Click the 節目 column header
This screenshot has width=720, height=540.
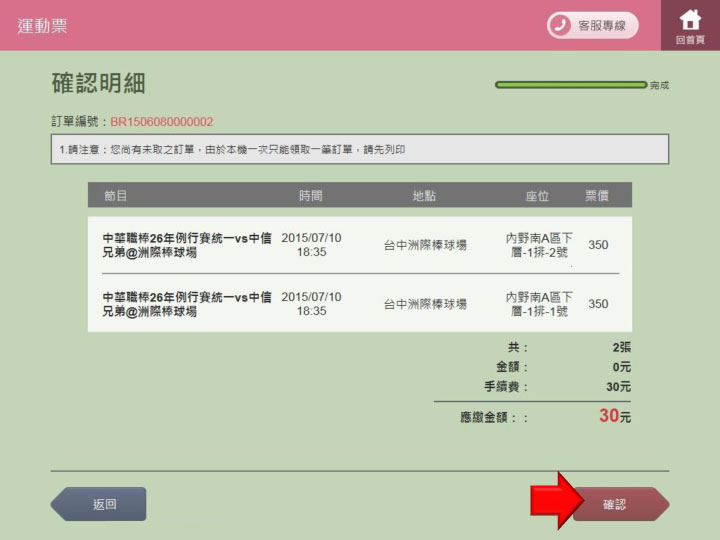(x=115, y=196)
